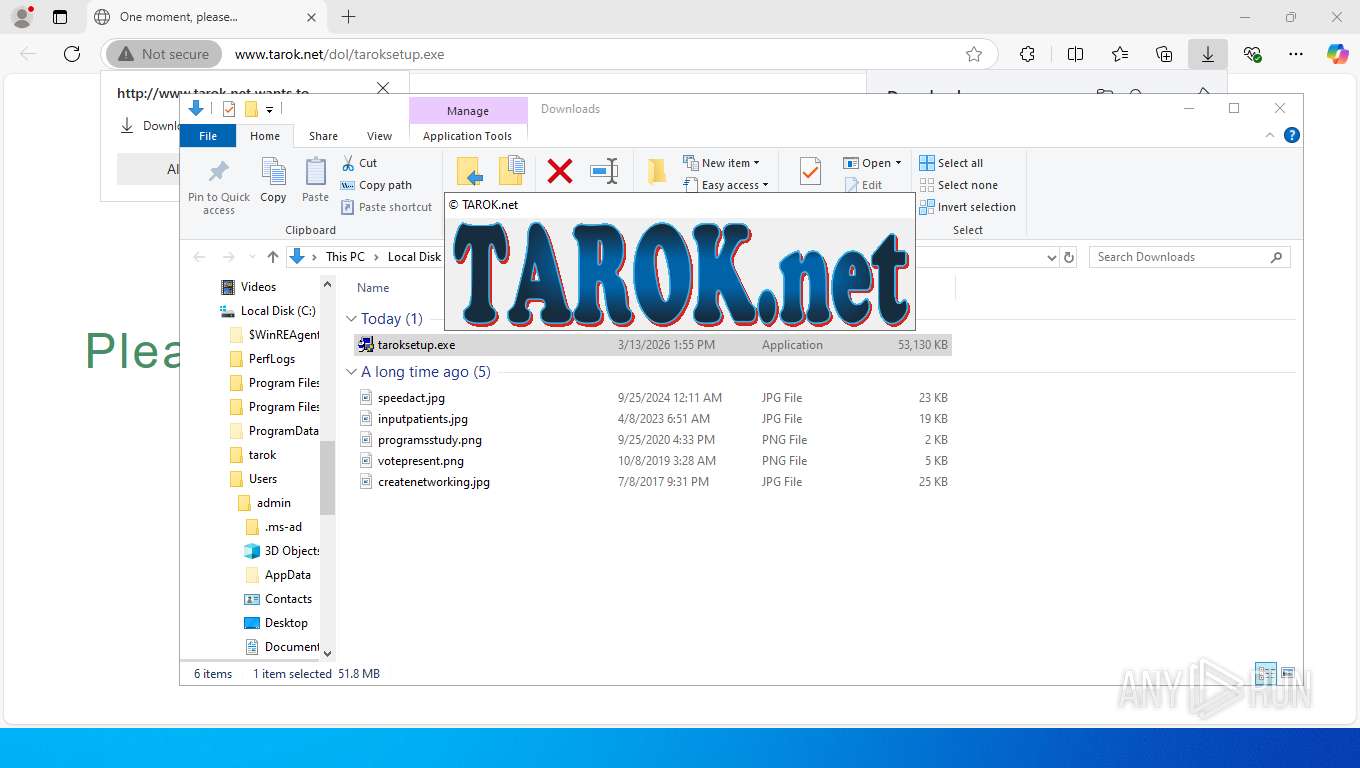Click the Manage contextual tab header

[x=468, y=111]
